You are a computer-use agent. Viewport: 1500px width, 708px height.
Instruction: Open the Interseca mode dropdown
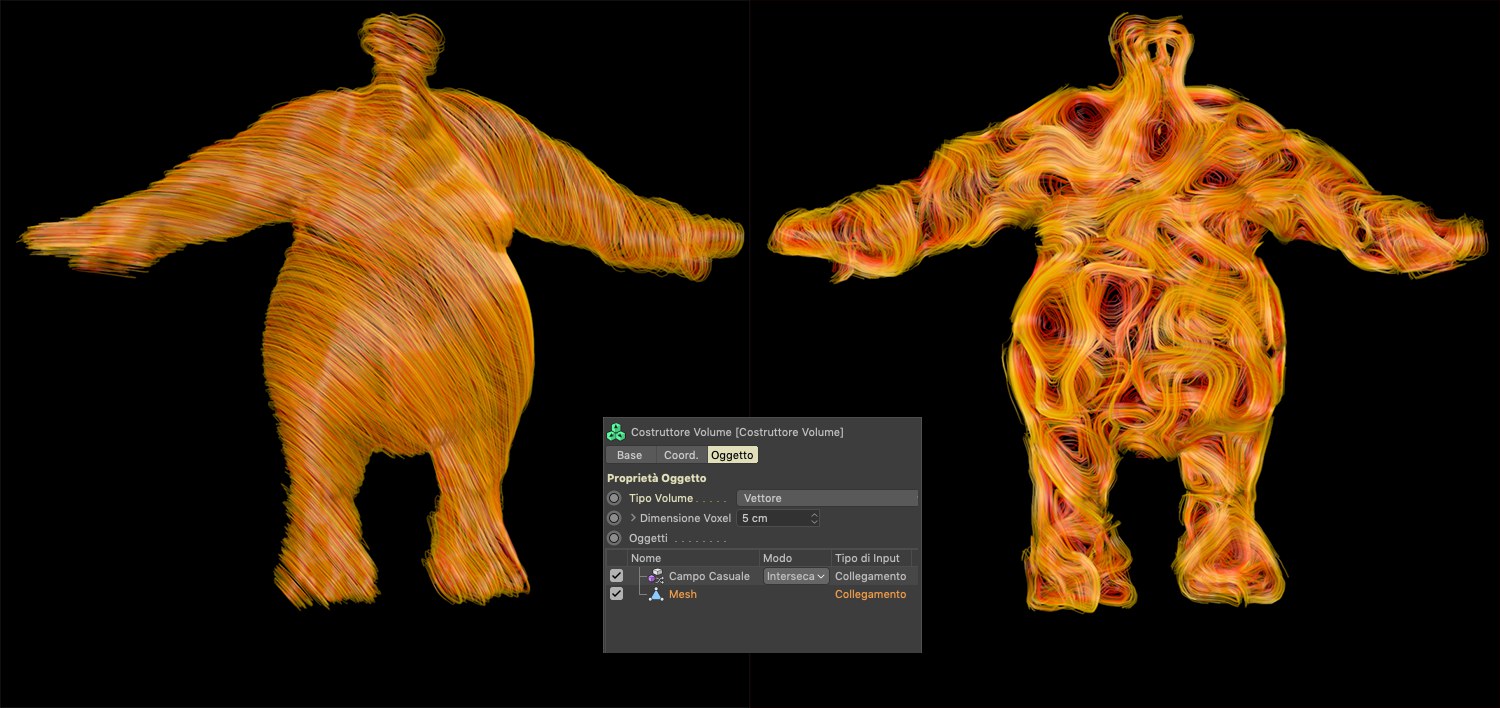coord(796,576)
